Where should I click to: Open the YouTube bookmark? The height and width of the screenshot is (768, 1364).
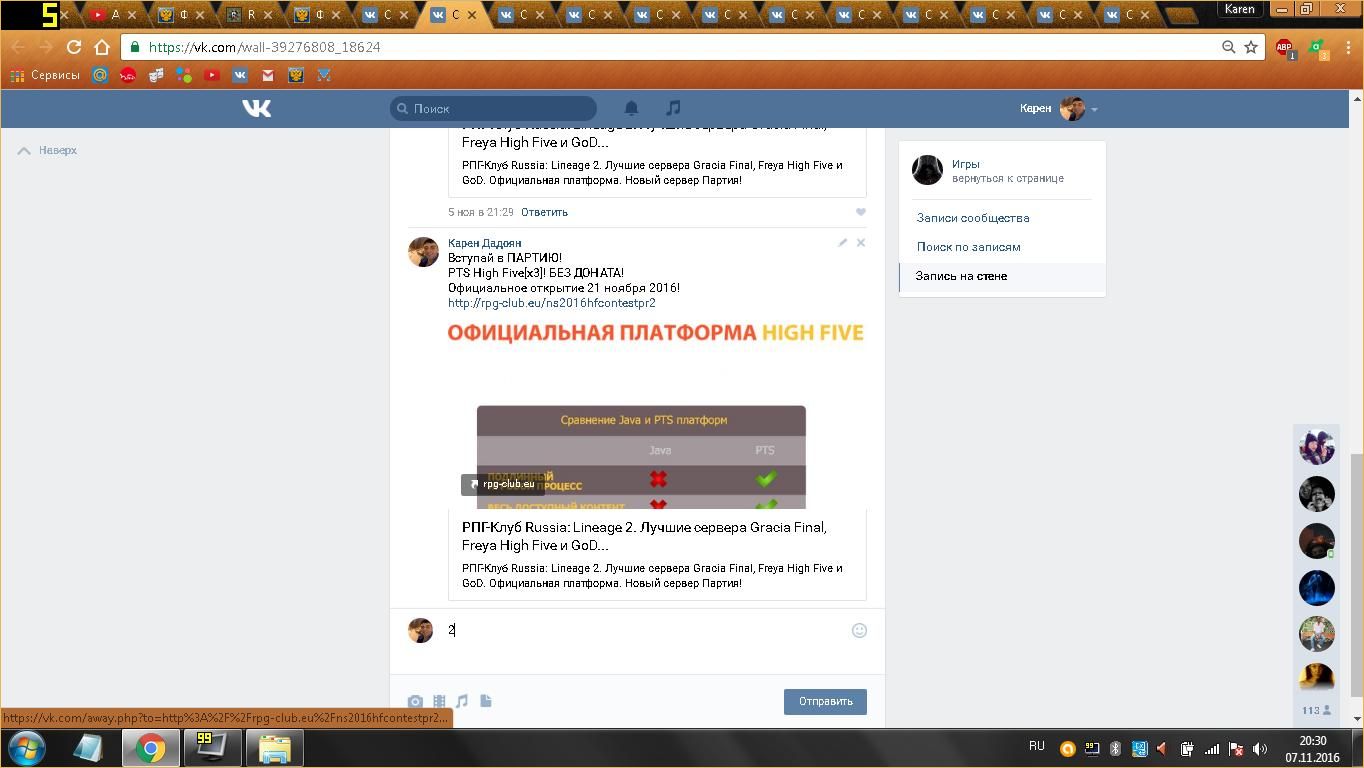click(212, 75)
